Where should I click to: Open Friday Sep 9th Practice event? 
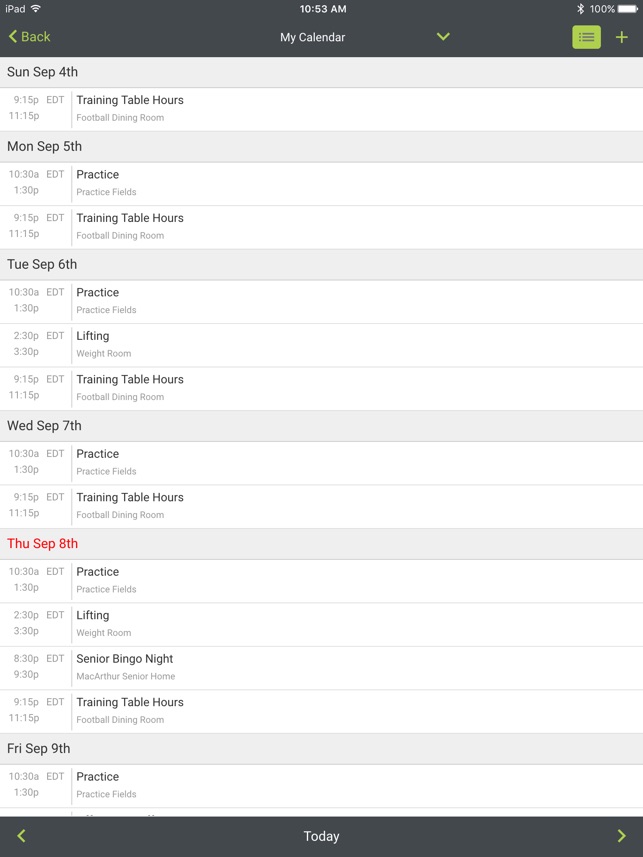pyautogui.click(x=322, y=785)
